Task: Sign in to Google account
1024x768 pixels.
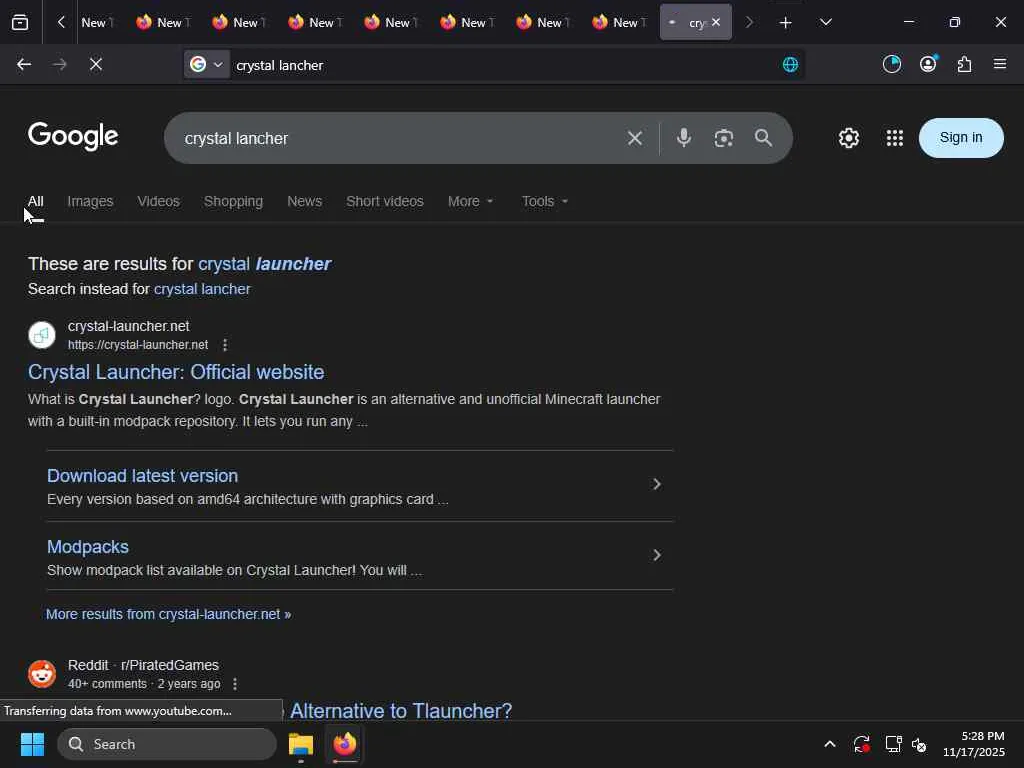Action: point(961,138)
